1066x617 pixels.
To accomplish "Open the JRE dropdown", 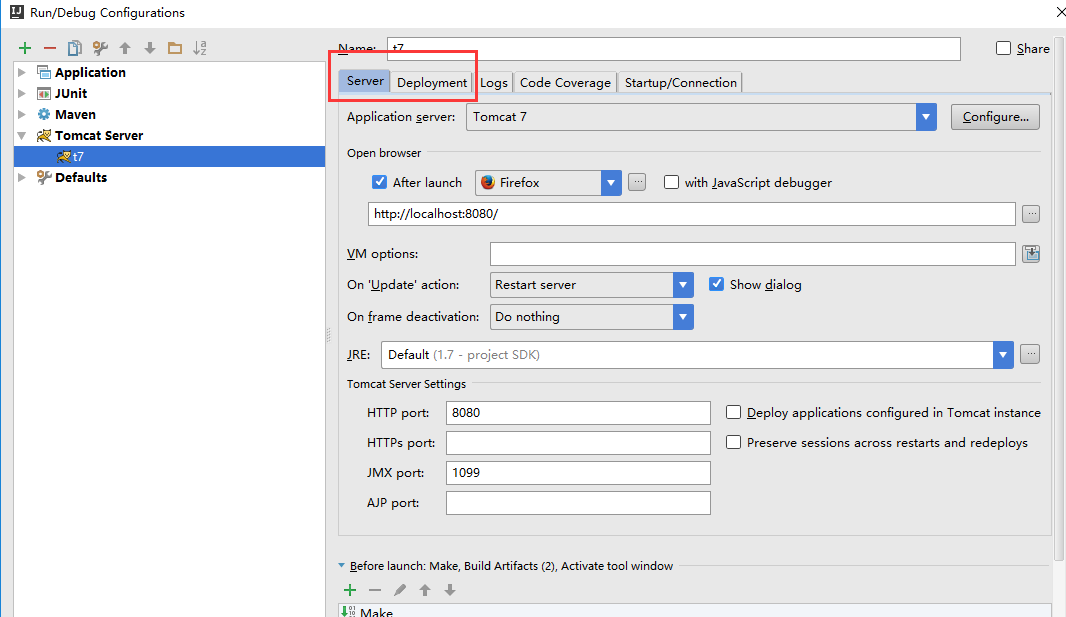I will click(x=1003, y=355).
